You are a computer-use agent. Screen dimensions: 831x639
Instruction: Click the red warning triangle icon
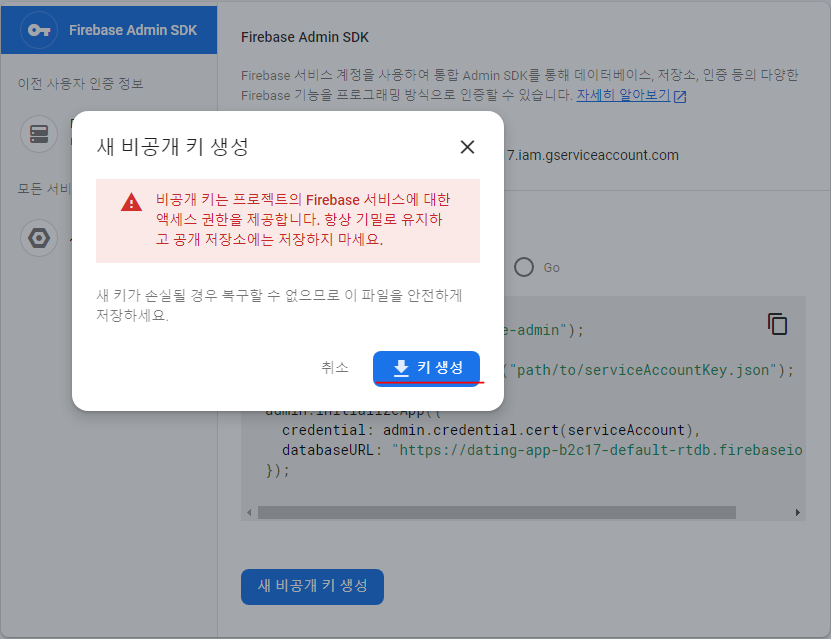[x=131, y=202]
